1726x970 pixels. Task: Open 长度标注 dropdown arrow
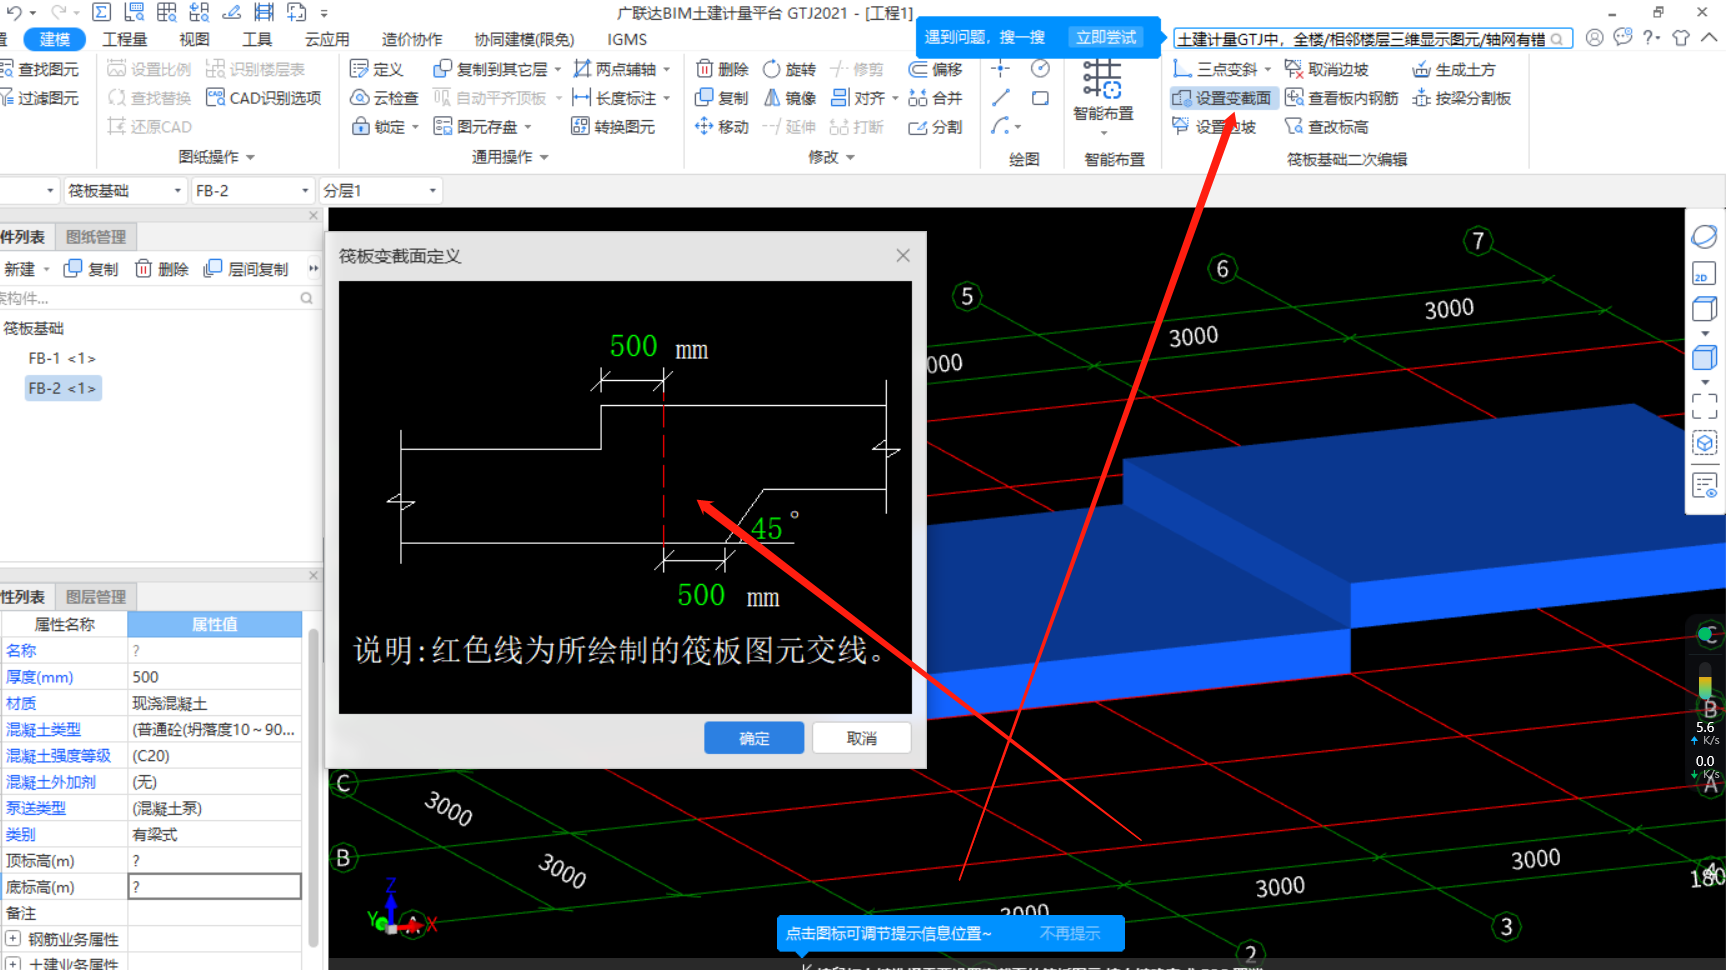pos(667,98)
